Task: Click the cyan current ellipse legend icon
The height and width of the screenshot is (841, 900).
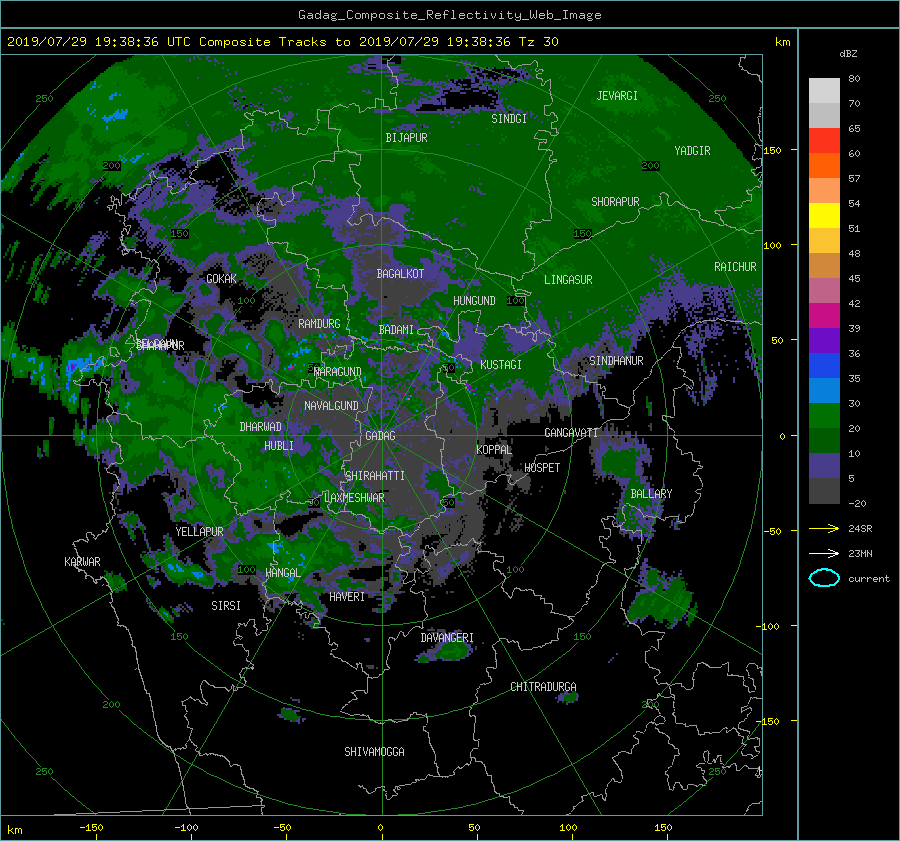Action: point(824,578)
